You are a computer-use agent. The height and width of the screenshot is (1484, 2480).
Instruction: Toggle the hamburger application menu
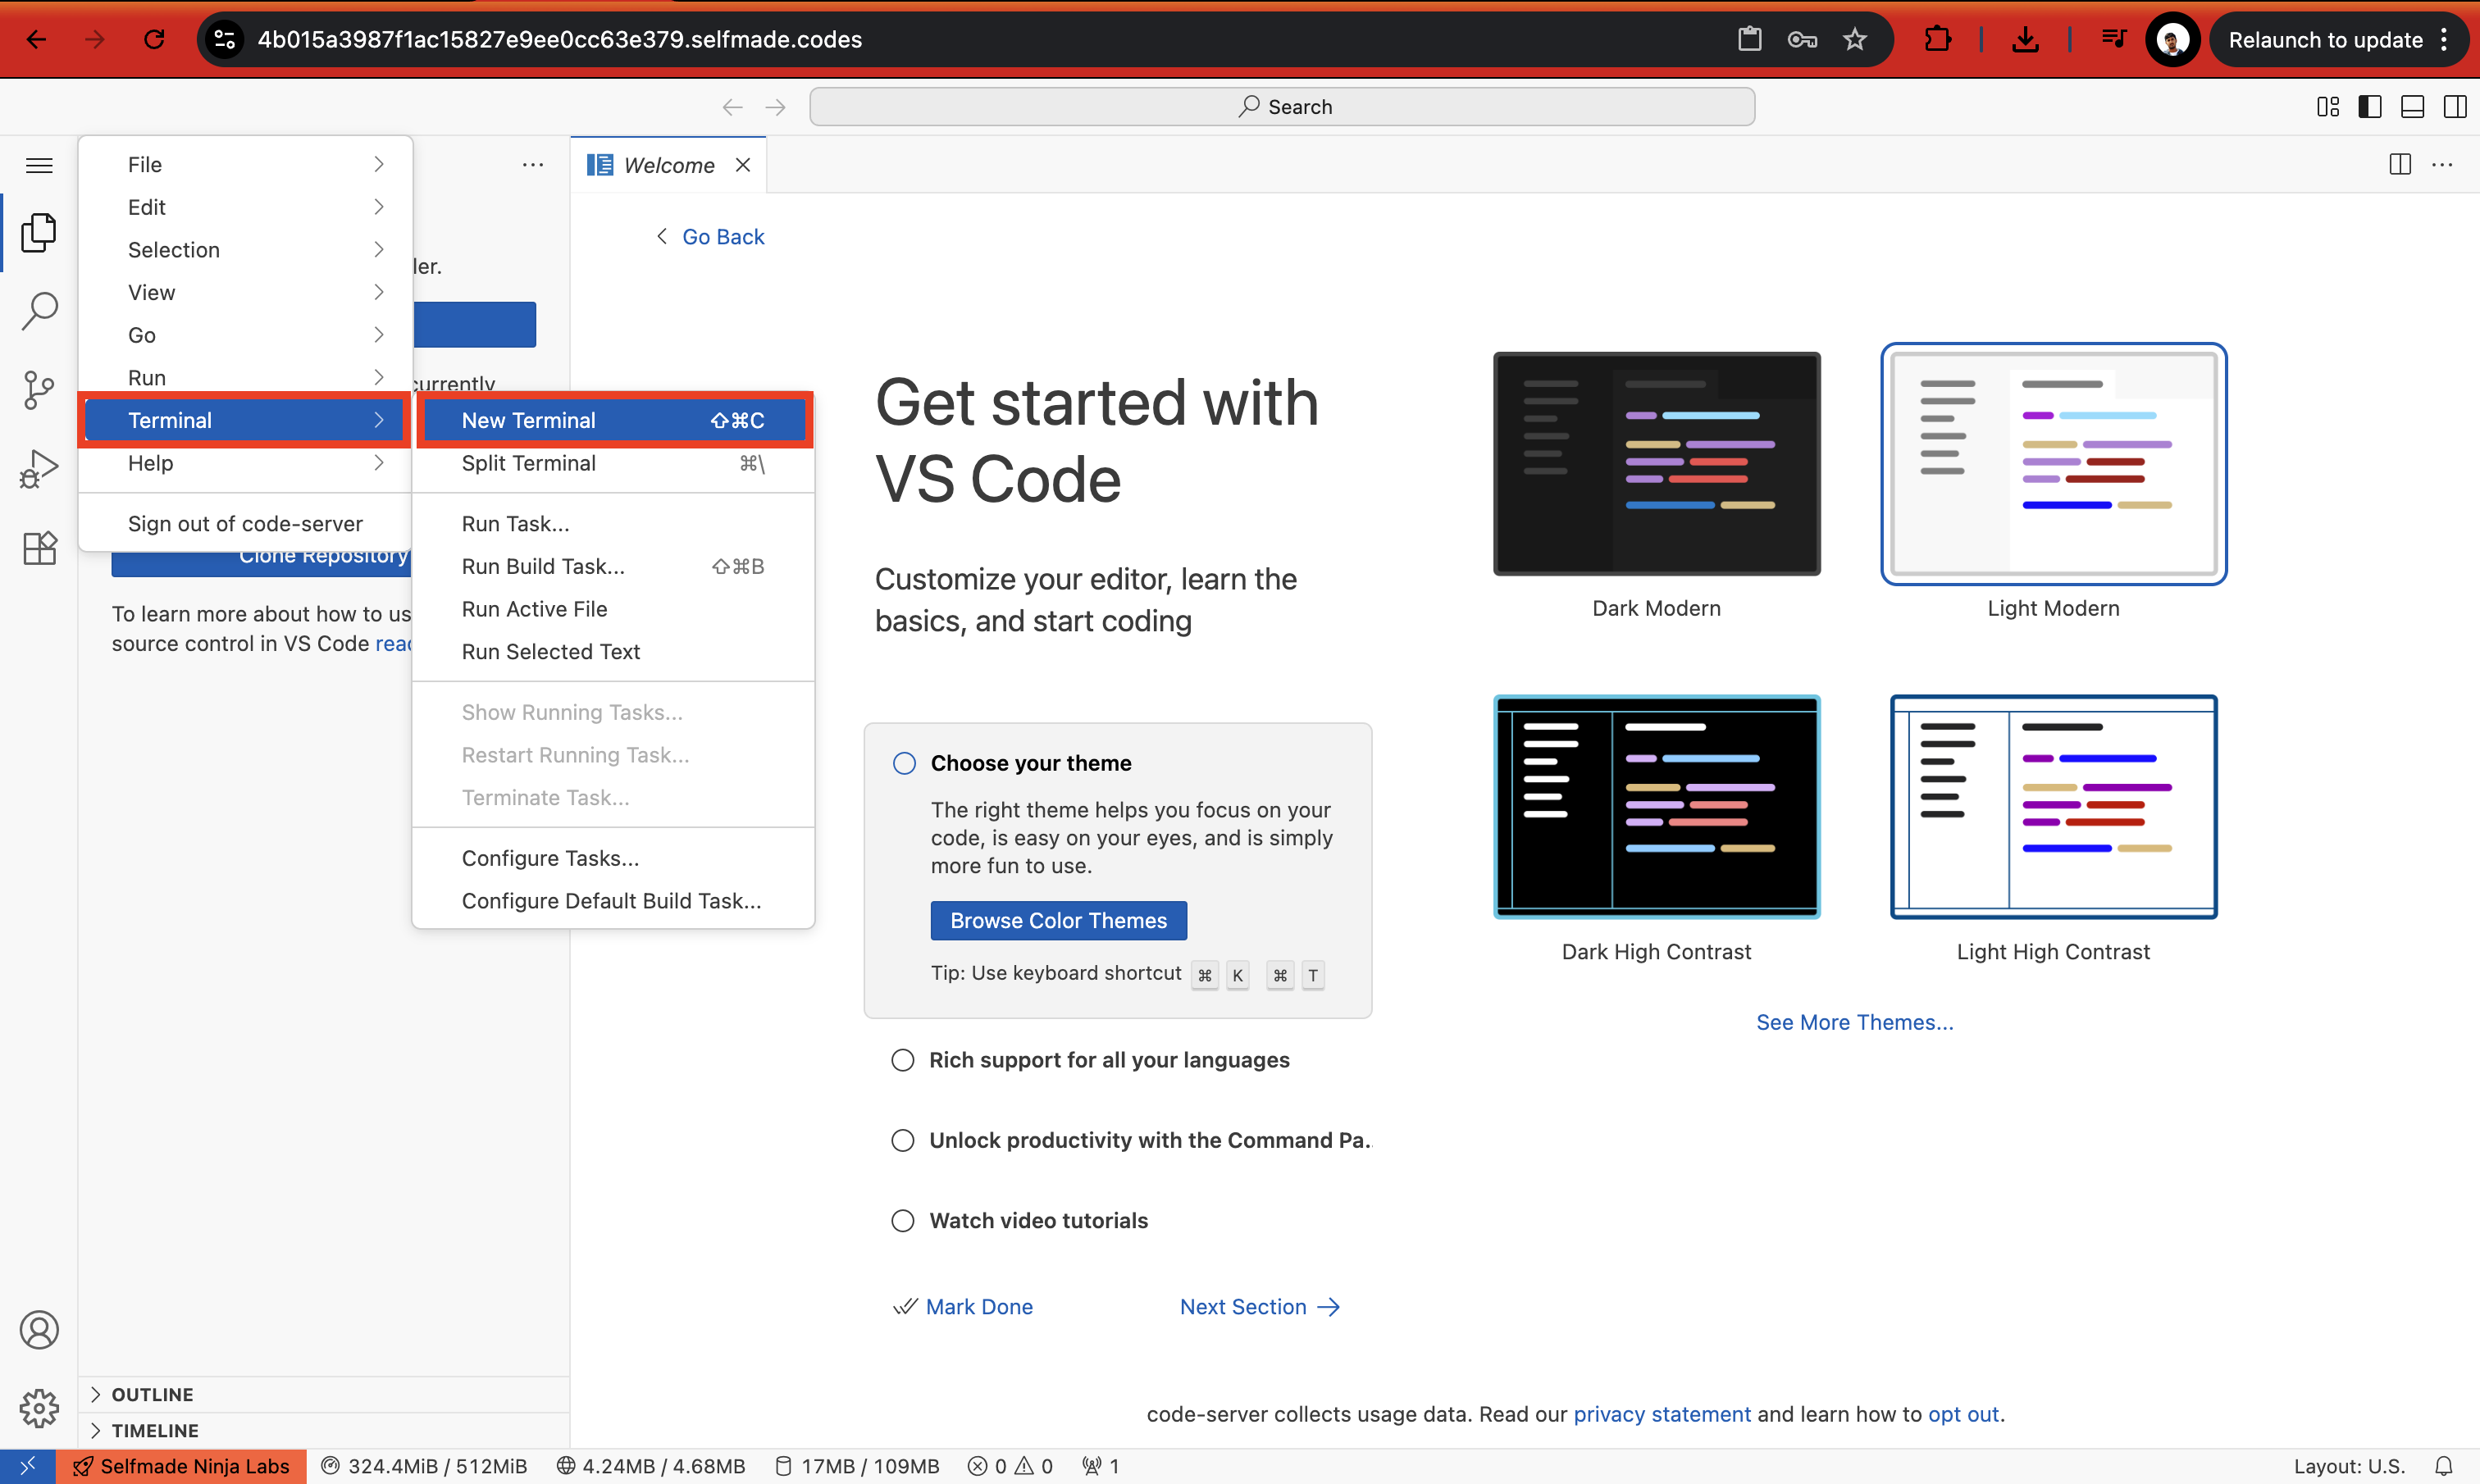[x=39, y=165]
